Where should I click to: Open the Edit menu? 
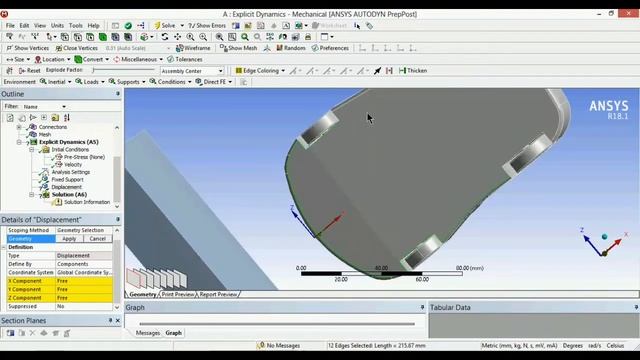(x=24, y=25)
